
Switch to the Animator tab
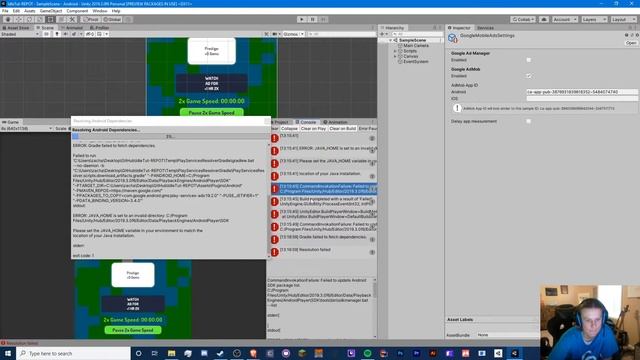tap(72, 28)
